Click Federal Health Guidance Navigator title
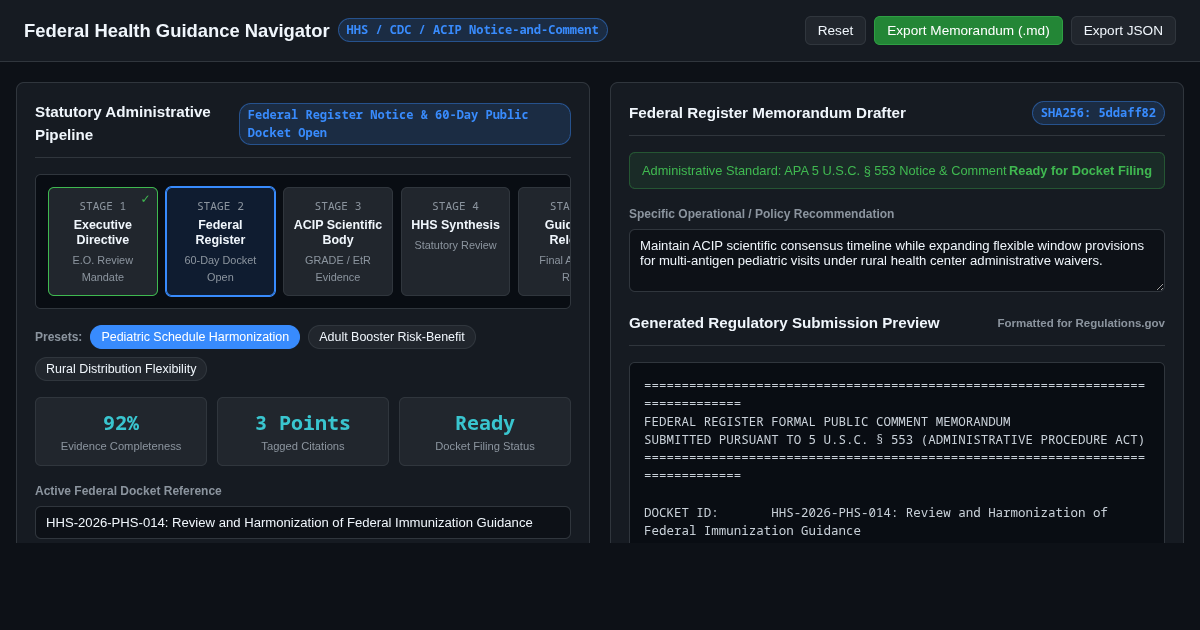Viewport: 1200px width, 630px height. (177, 31)
